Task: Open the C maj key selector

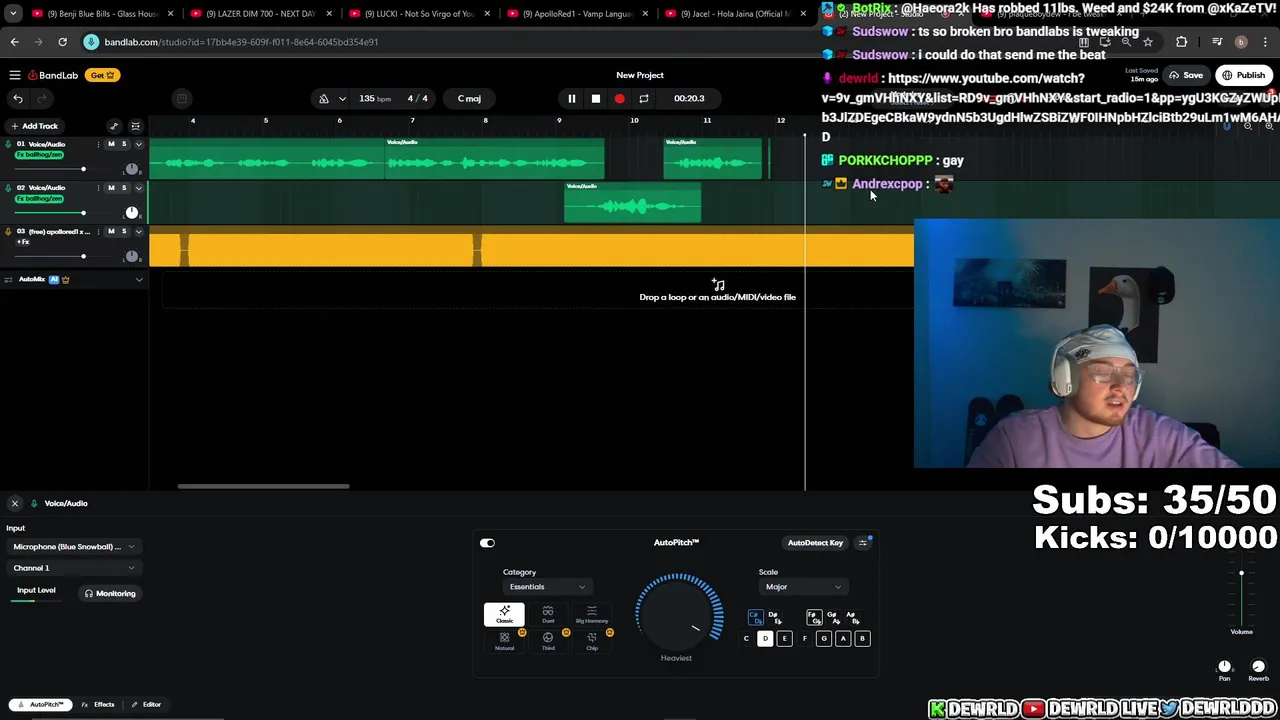Action: tap(469, 98)
